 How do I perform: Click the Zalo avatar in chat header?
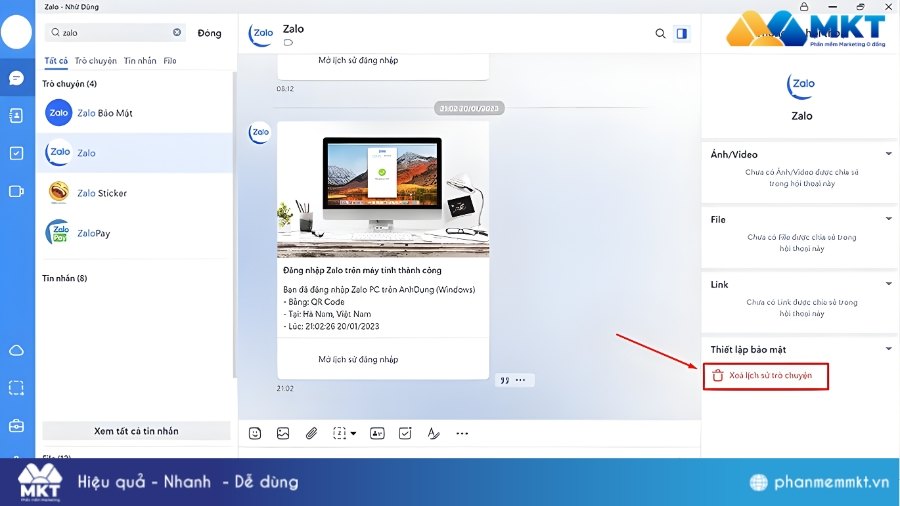pyautogui.click(x=261, y=33)
